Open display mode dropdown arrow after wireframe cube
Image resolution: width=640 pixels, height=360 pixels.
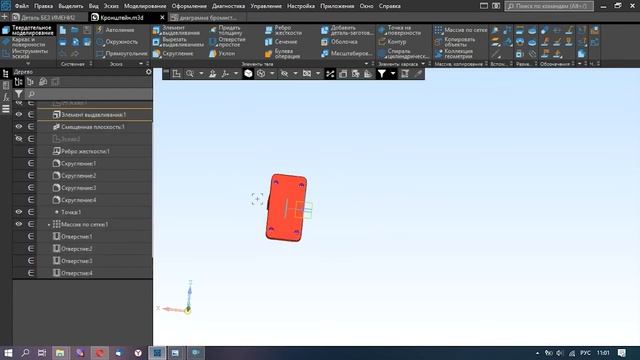[272, 73]
